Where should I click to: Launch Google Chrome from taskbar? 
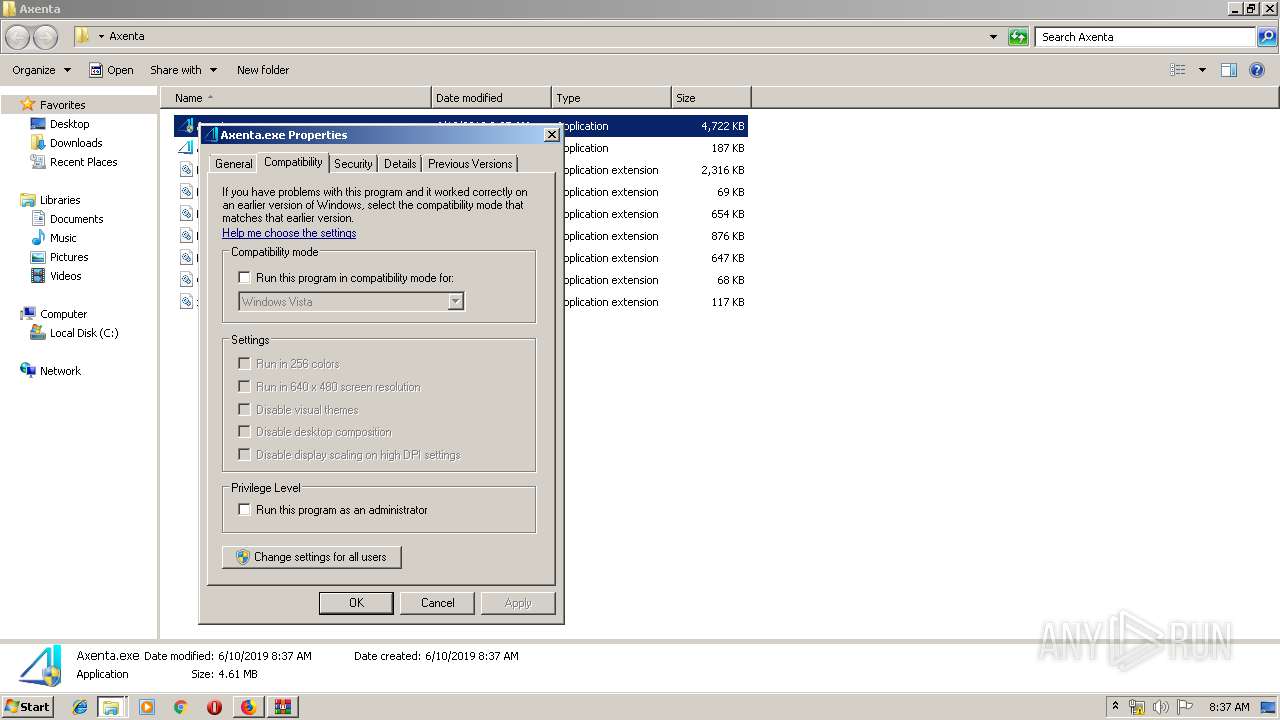point(180,707)
